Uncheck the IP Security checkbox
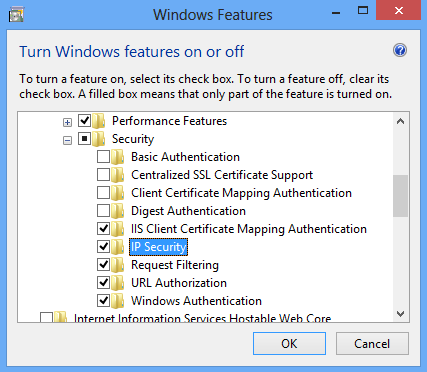Viewport: 427px width, 372px height. pos(103,247)
